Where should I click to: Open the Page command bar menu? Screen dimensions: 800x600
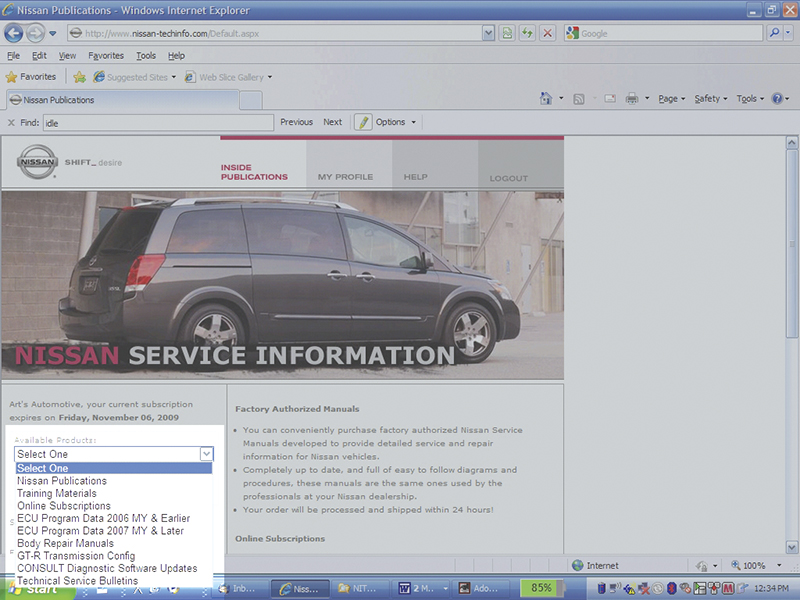[671, 99]
